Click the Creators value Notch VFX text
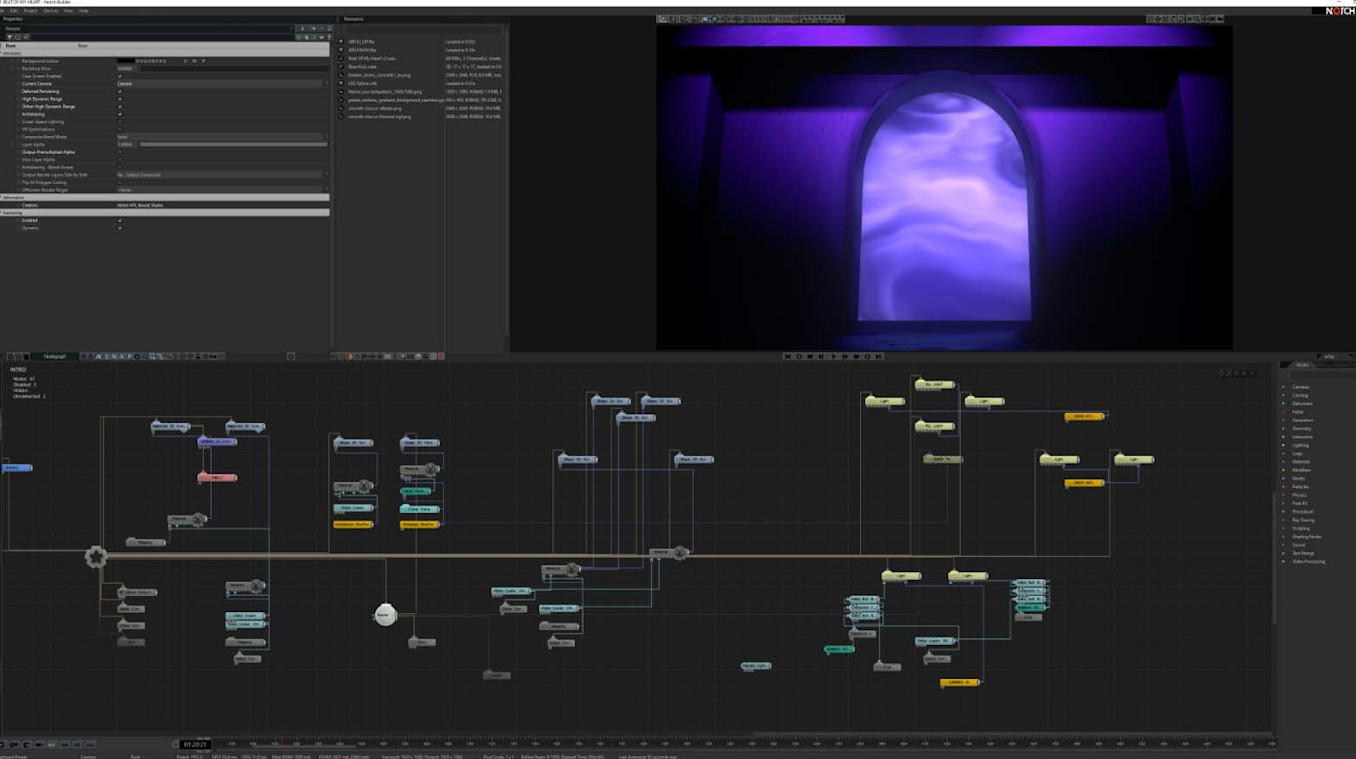This screenshot has width=1356, height=759. [140, 205]
